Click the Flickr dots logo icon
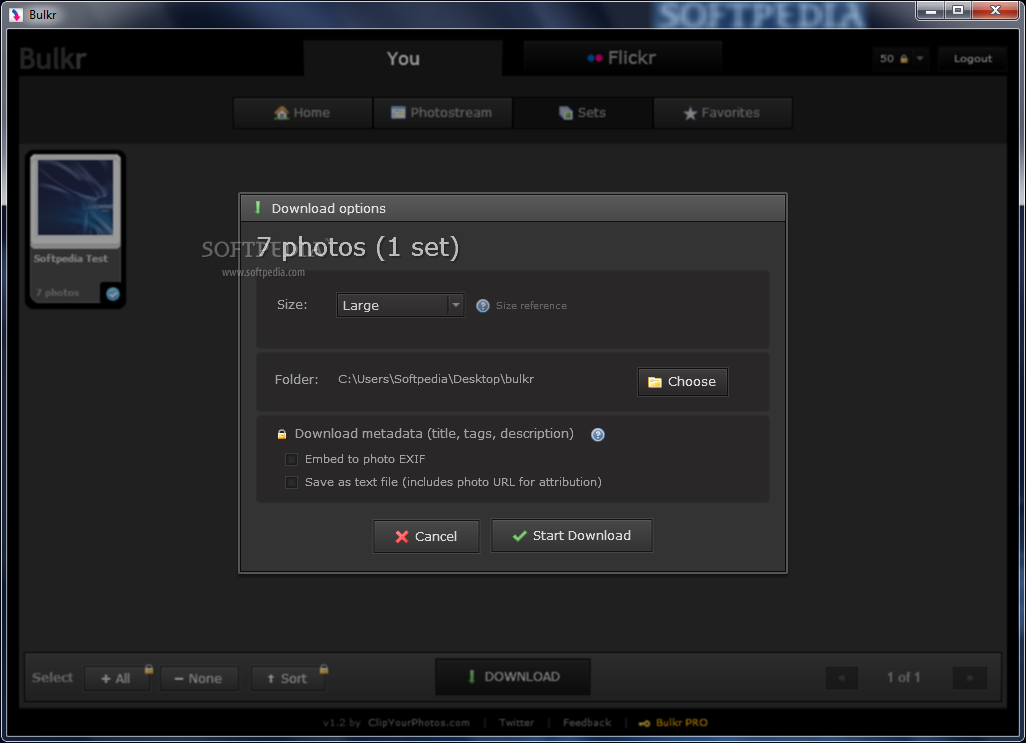Screen dimensions: 1026x743 [594, 58]
